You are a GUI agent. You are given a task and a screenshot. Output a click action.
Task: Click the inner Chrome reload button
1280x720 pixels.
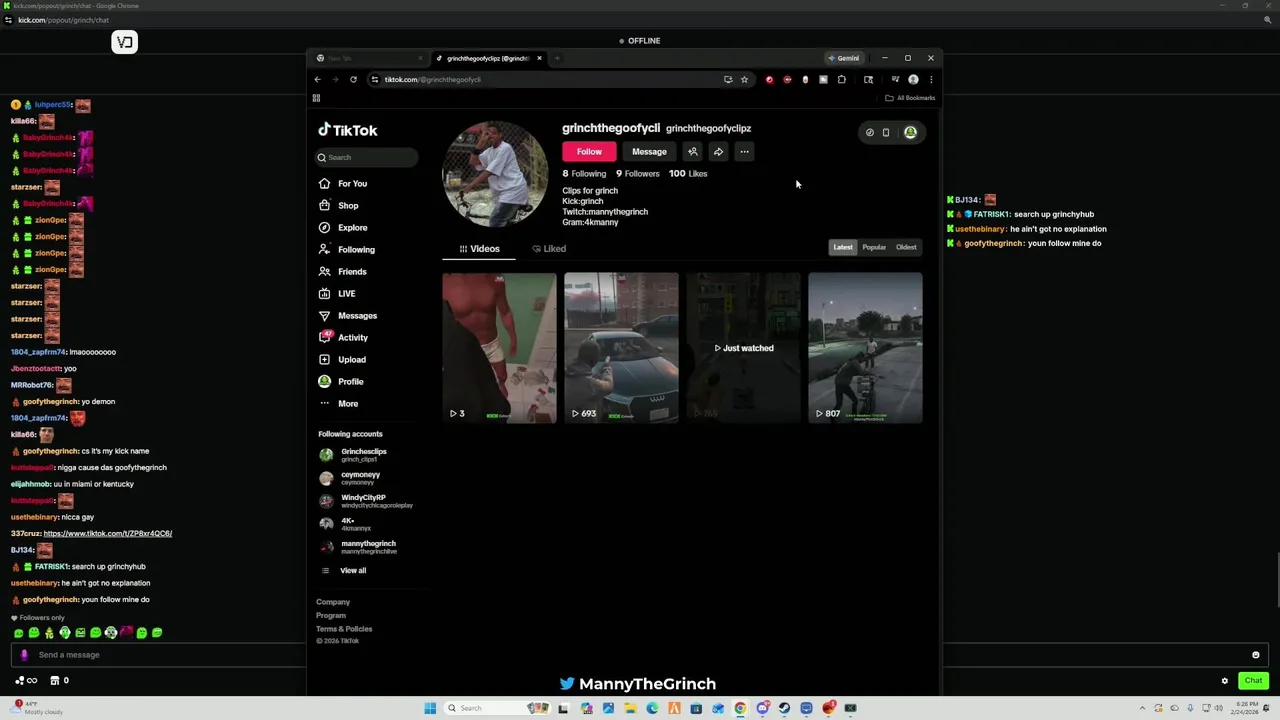(353, 80)
